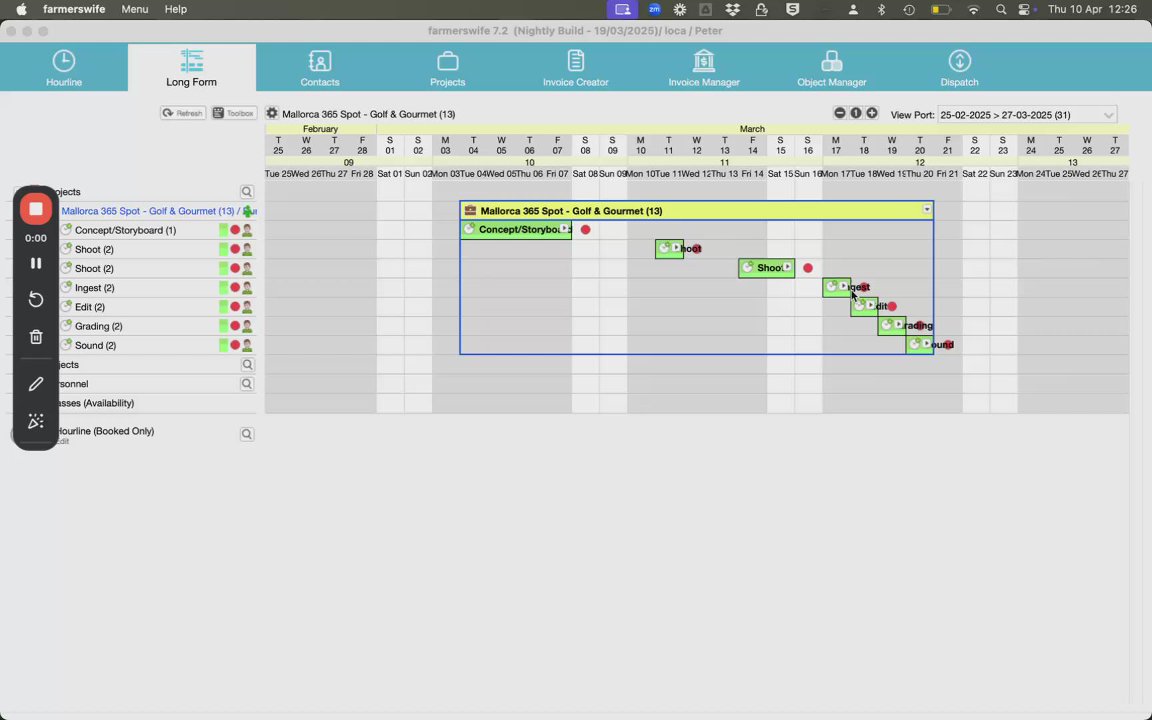Open the confetti effects in the recorder
This screenshot has height=720, width=1152.
tap(36, 421)
